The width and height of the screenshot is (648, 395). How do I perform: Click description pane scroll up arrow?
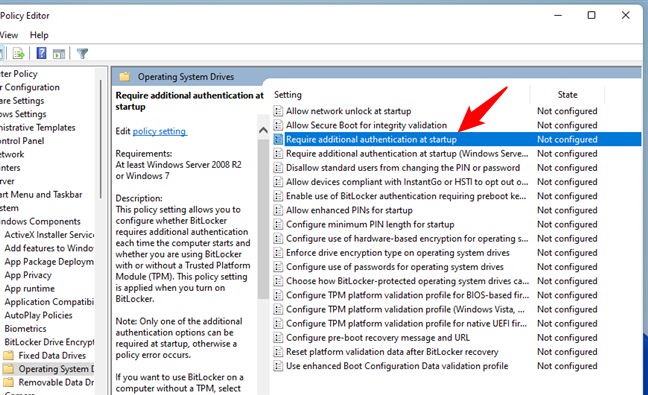[263, 131]
